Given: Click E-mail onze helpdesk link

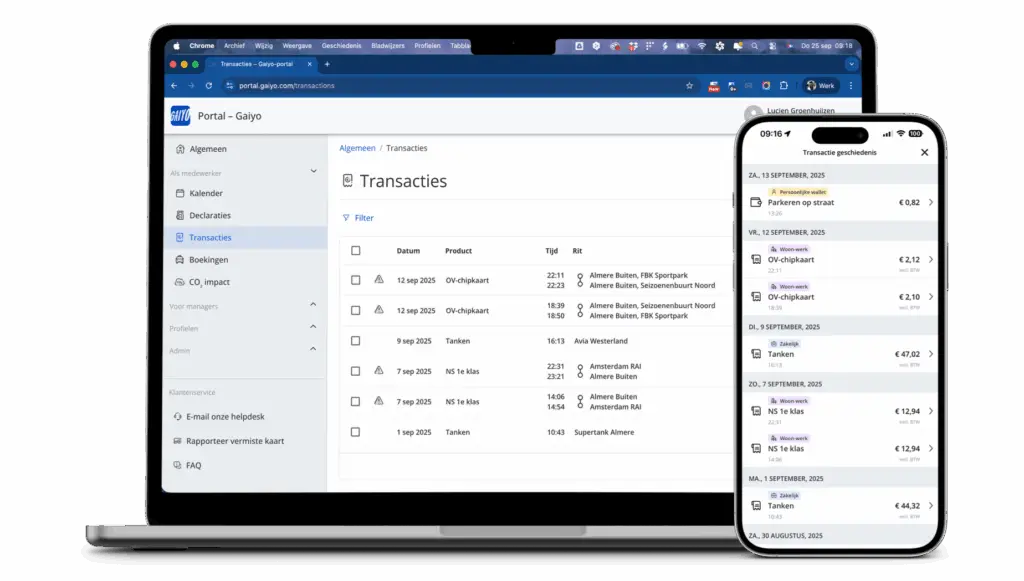Looking at the screenshot, I should click(x=219, y=416).
